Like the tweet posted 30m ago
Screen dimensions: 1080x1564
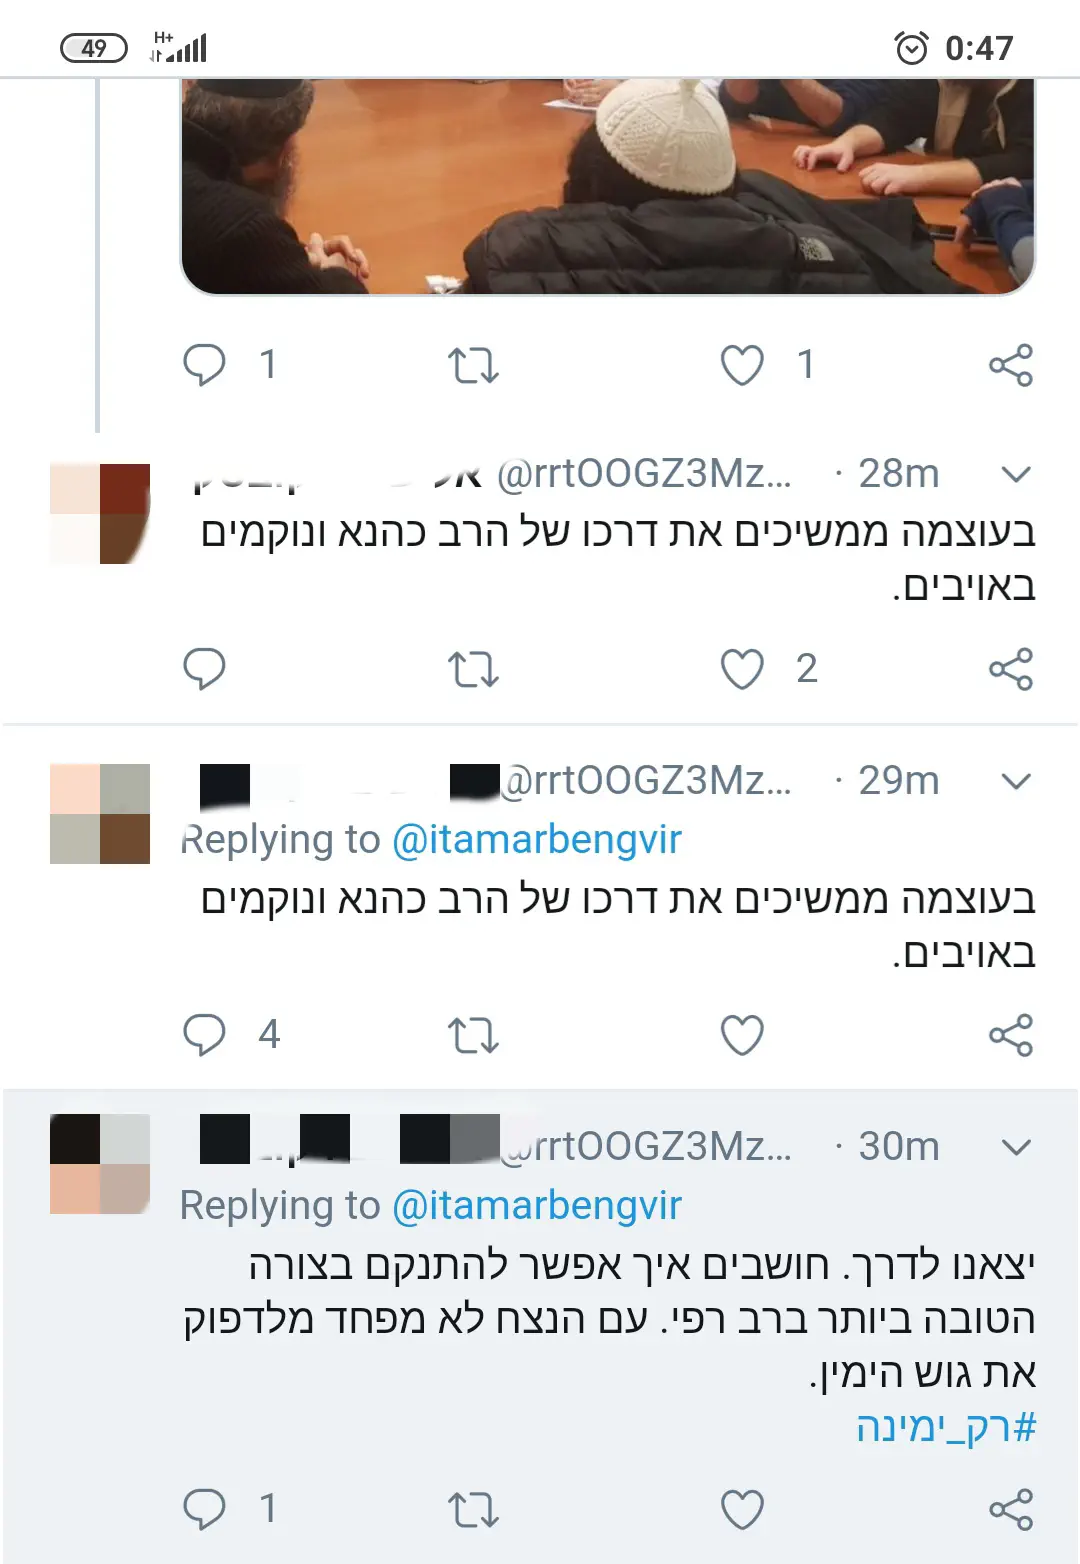742,1509
